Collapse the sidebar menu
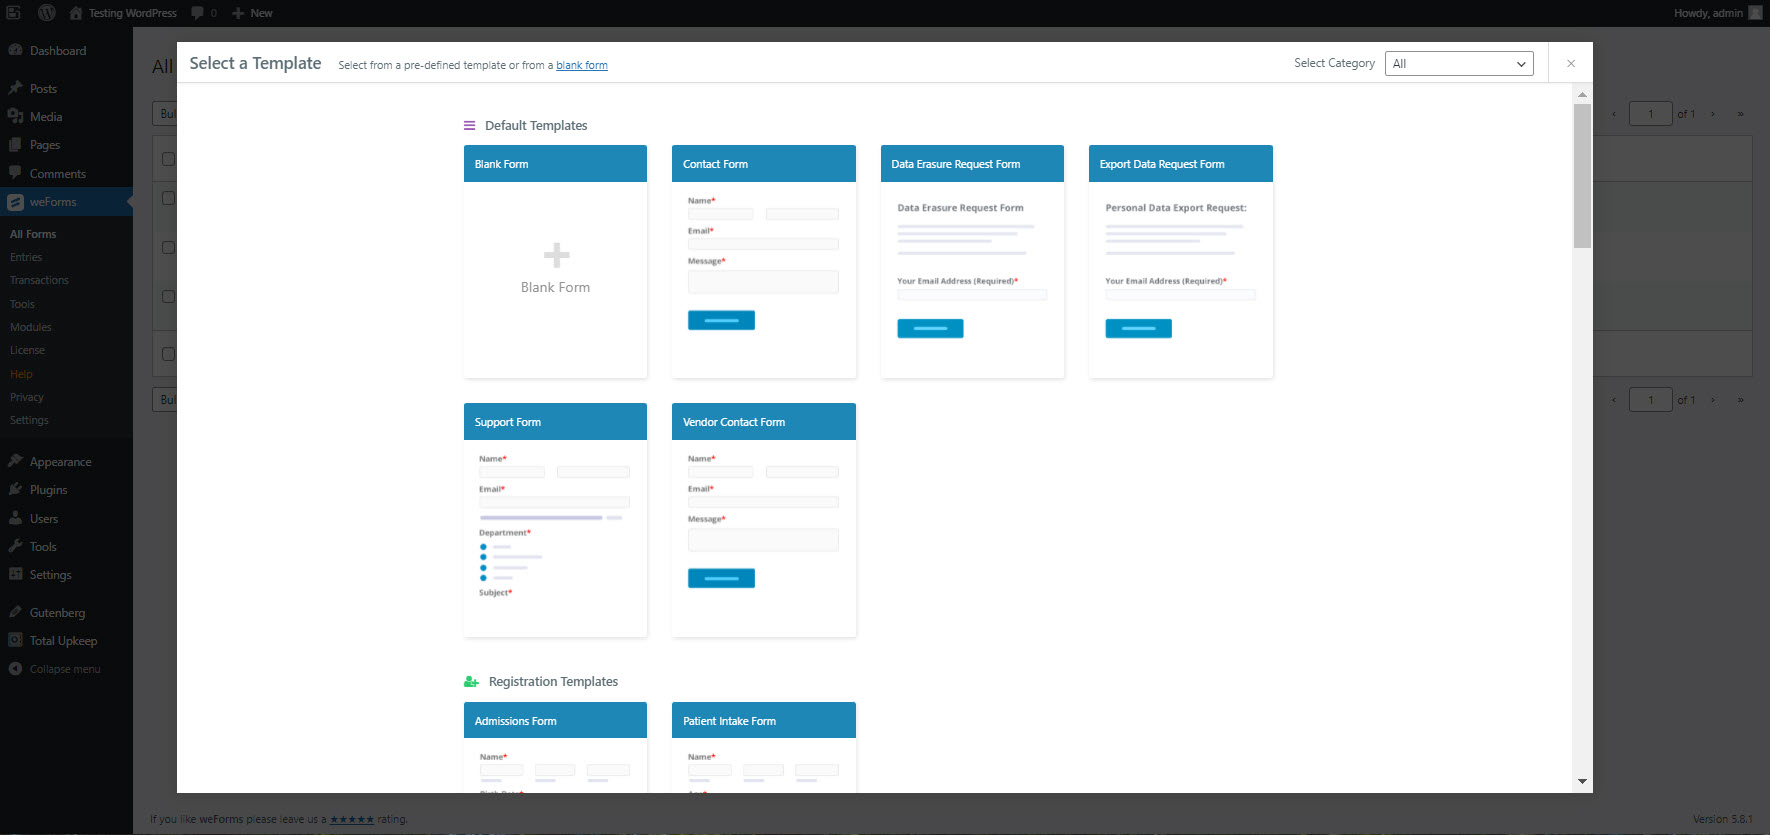1770x835 pixels. 55,669
